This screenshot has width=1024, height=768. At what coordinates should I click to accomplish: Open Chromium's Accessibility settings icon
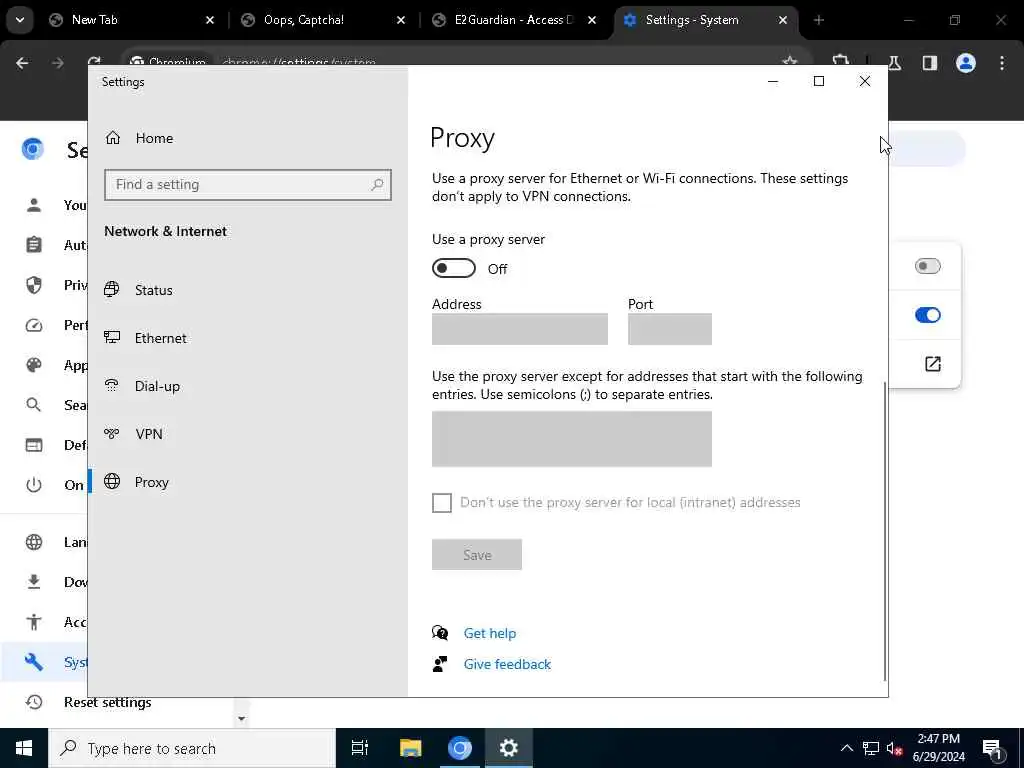point(34,622)
